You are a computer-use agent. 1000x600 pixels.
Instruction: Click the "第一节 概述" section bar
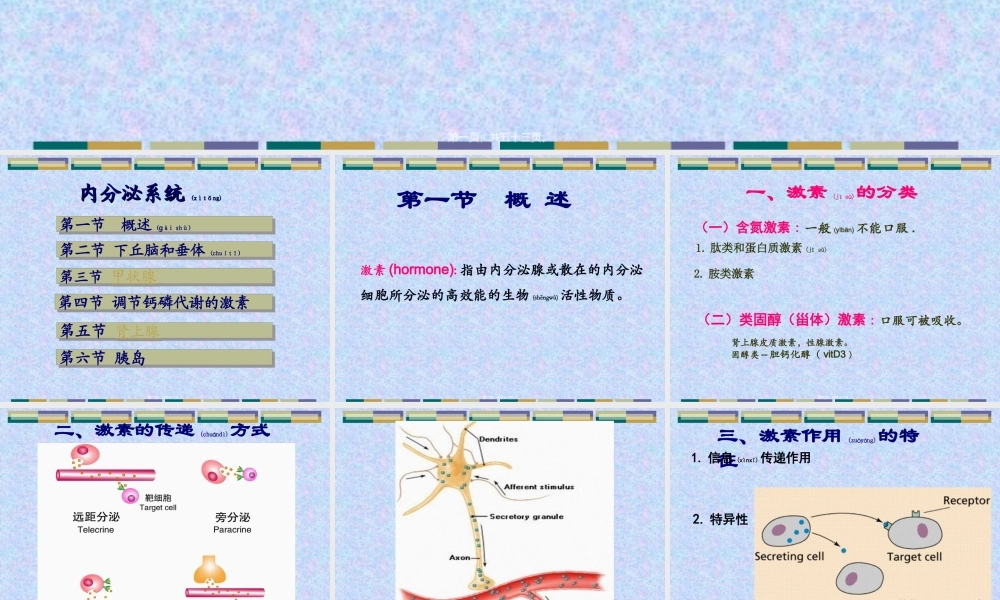pos(164,224)
